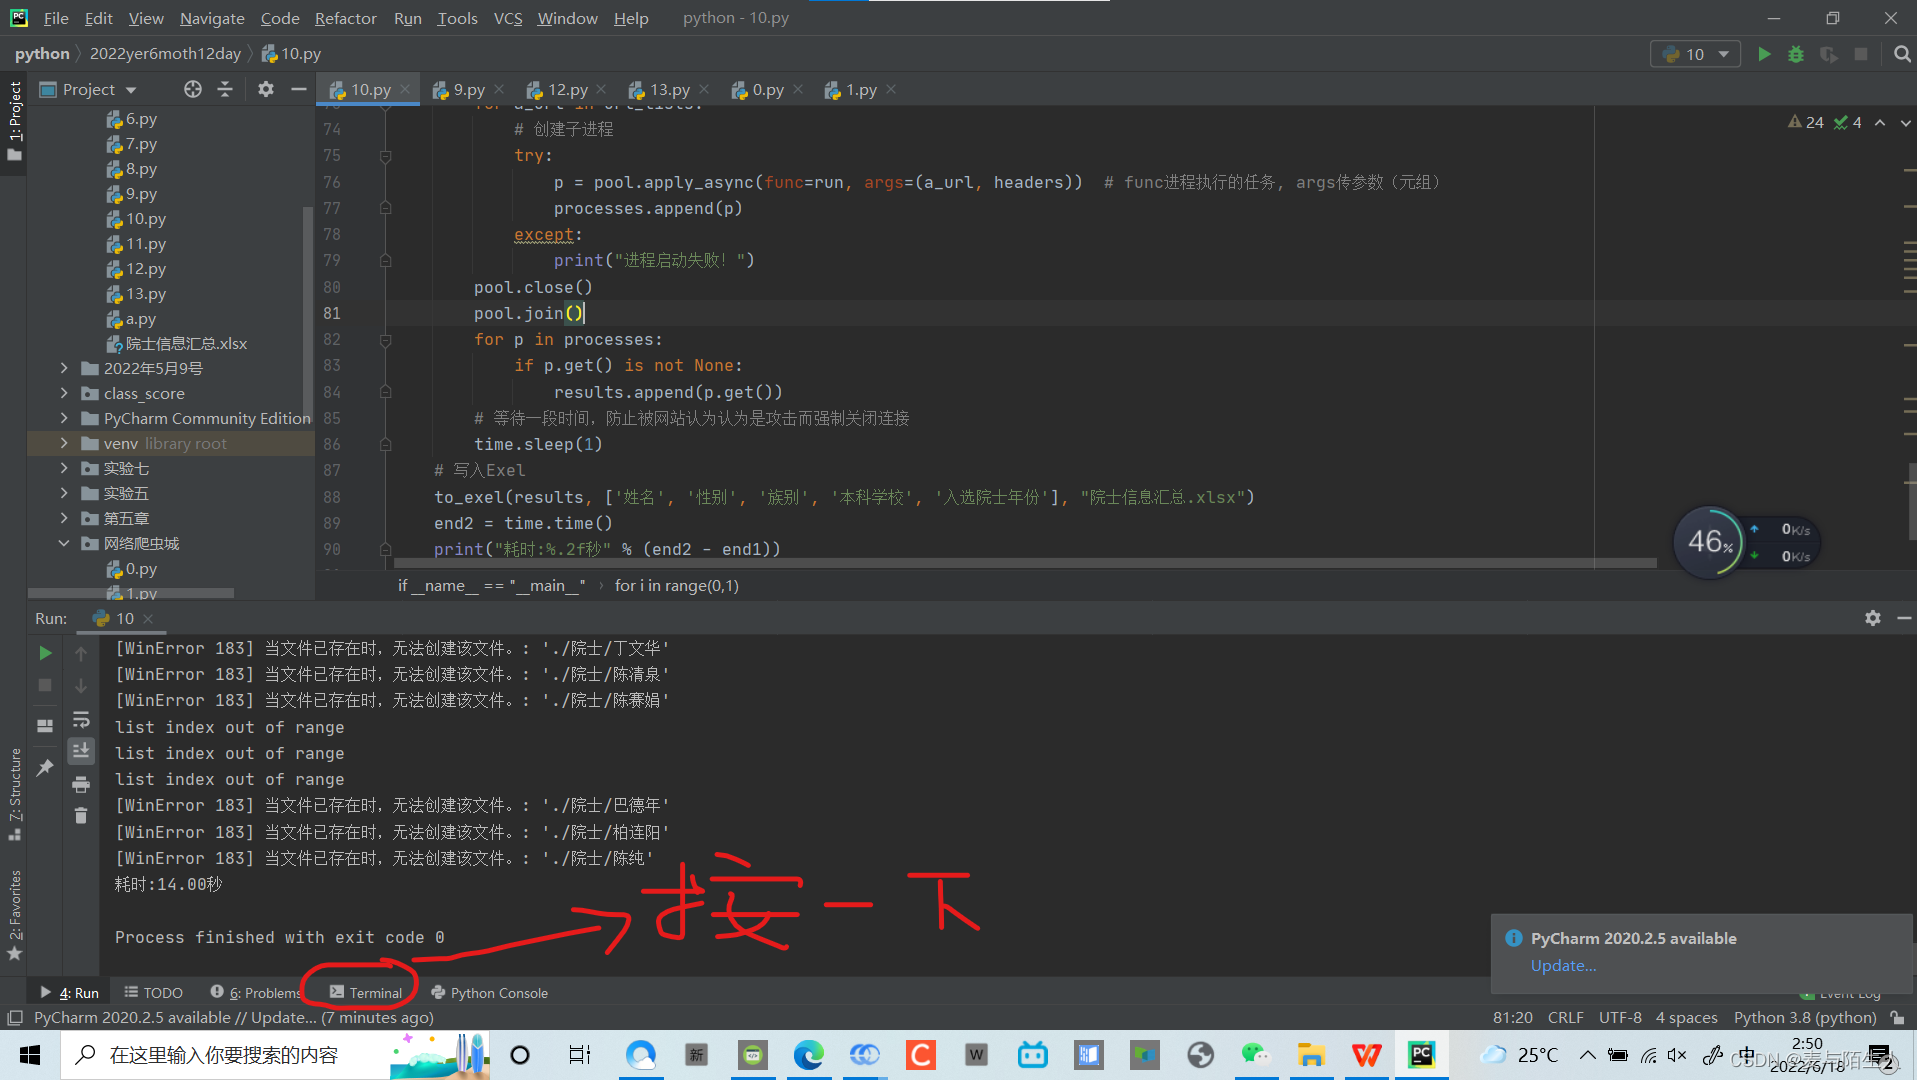Image resolution: width=1917 pixels, height=1080 pixels.
Task: Toggle soft-wrap in Run console
Action: tap(81, 720)
